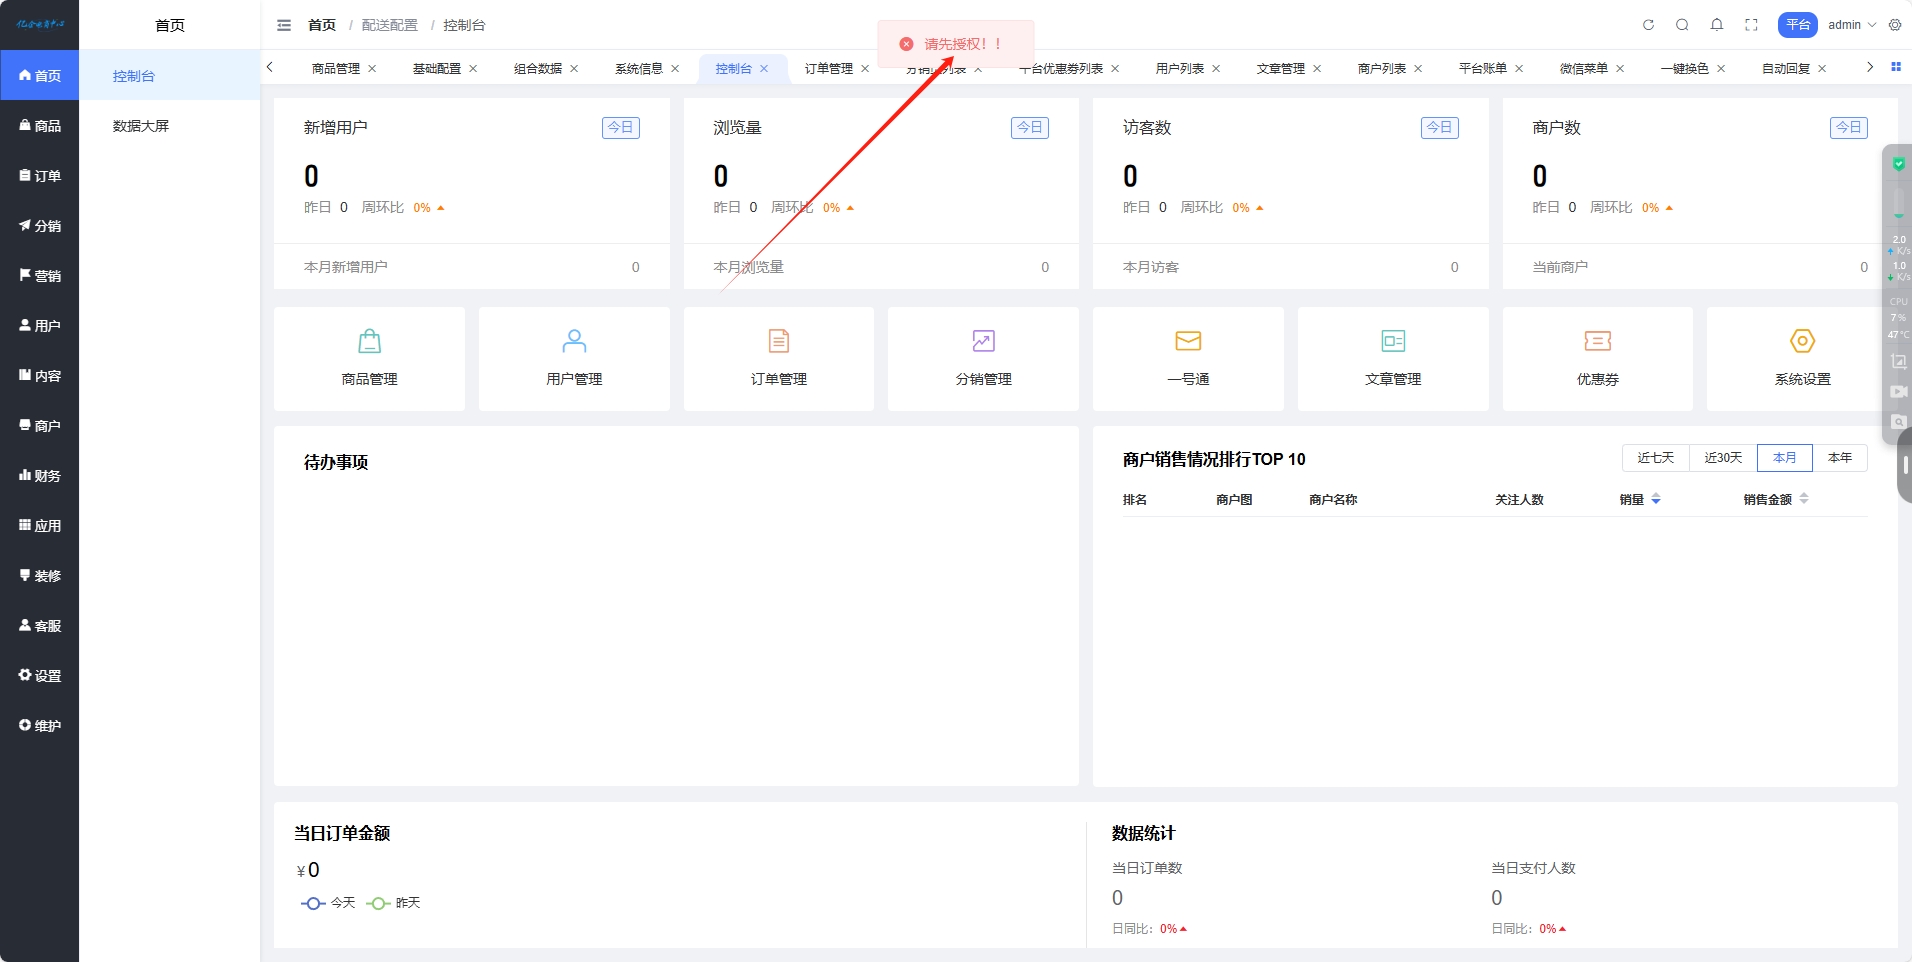Open the search icon in the header

pos(1682,25)
